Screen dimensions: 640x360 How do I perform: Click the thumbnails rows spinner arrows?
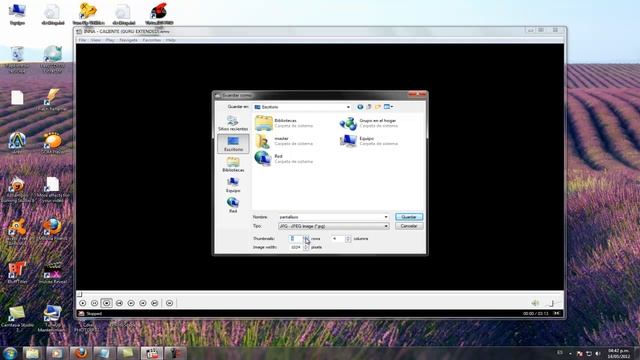click(x=306, y=238)
